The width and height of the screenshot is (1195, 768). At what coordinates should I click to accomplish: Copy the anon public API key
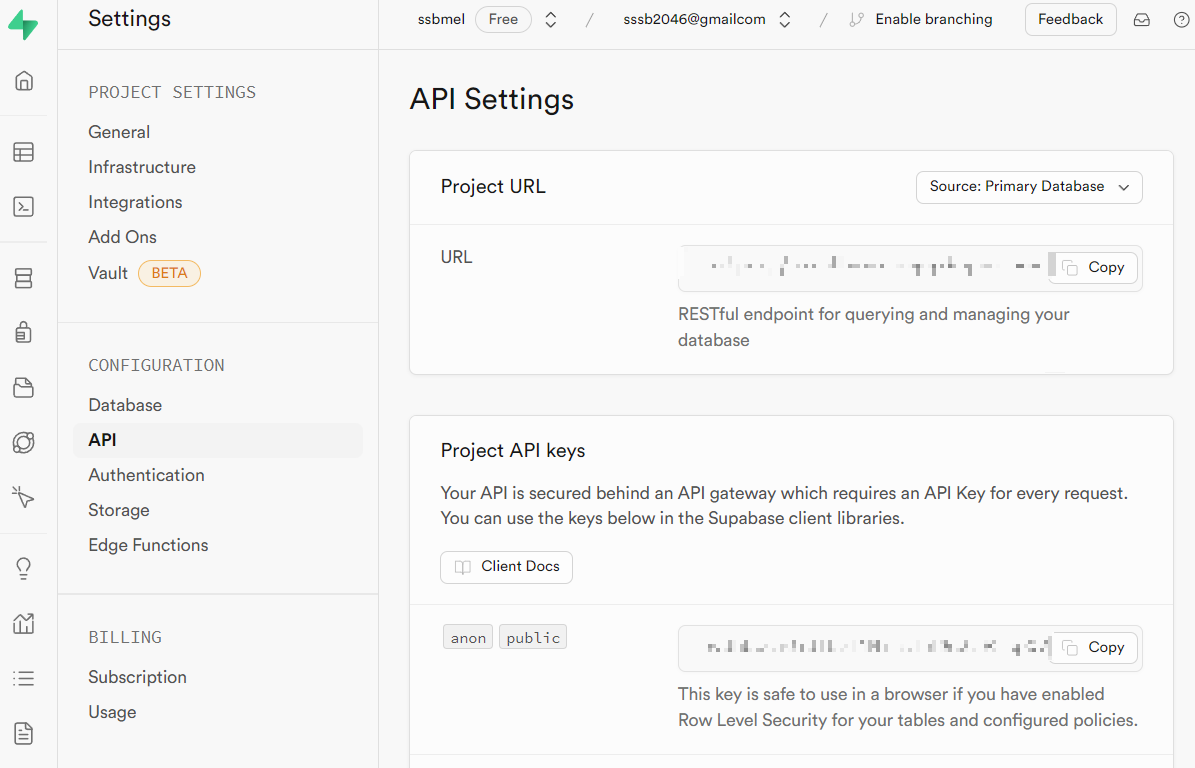pos(1093,648)
